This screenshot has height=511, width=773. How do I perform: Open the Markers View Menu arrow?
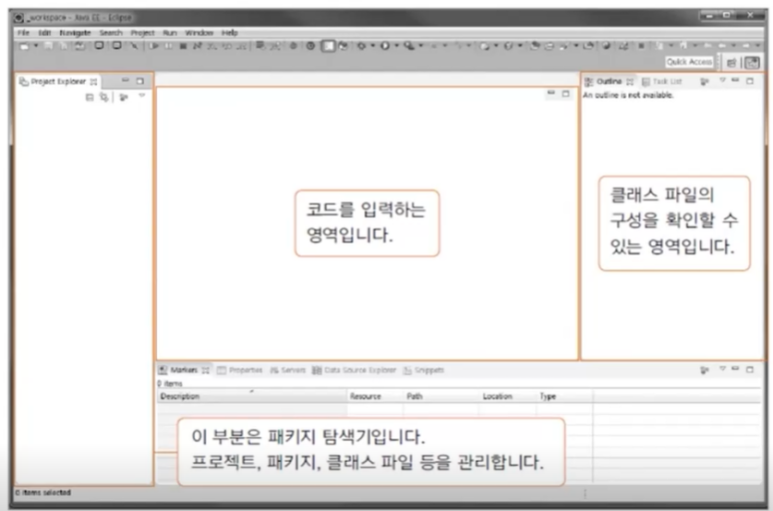tap(723, 369)
